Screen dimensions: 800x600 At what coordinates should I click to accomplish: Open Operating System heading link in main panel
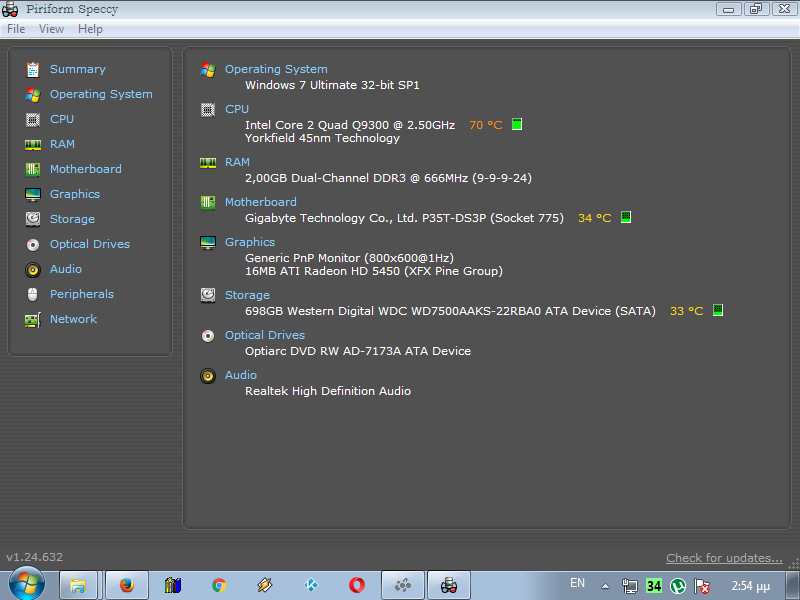point(276,69)
